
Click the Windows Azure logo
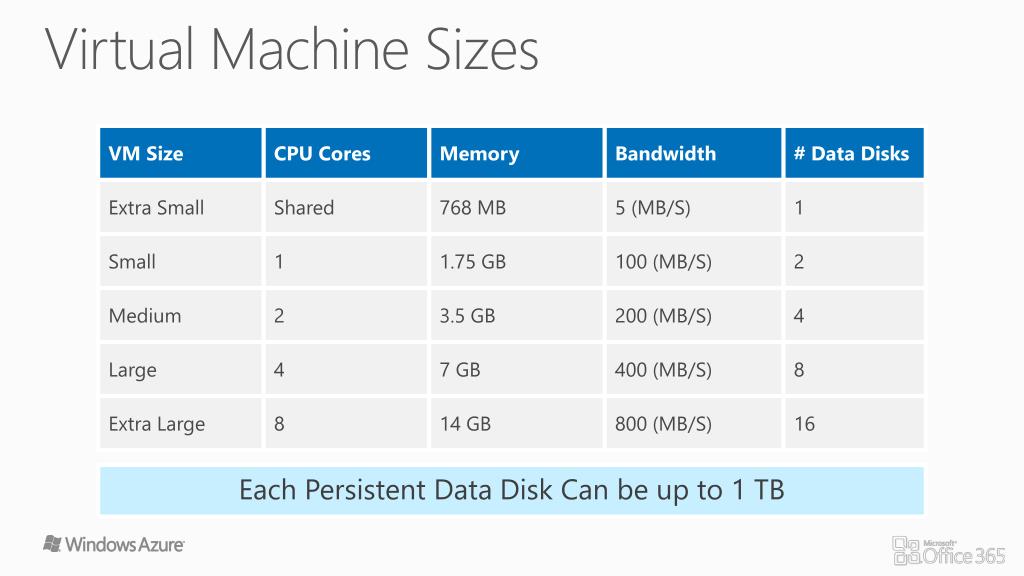pyautogui.click(x=114, y=544)
